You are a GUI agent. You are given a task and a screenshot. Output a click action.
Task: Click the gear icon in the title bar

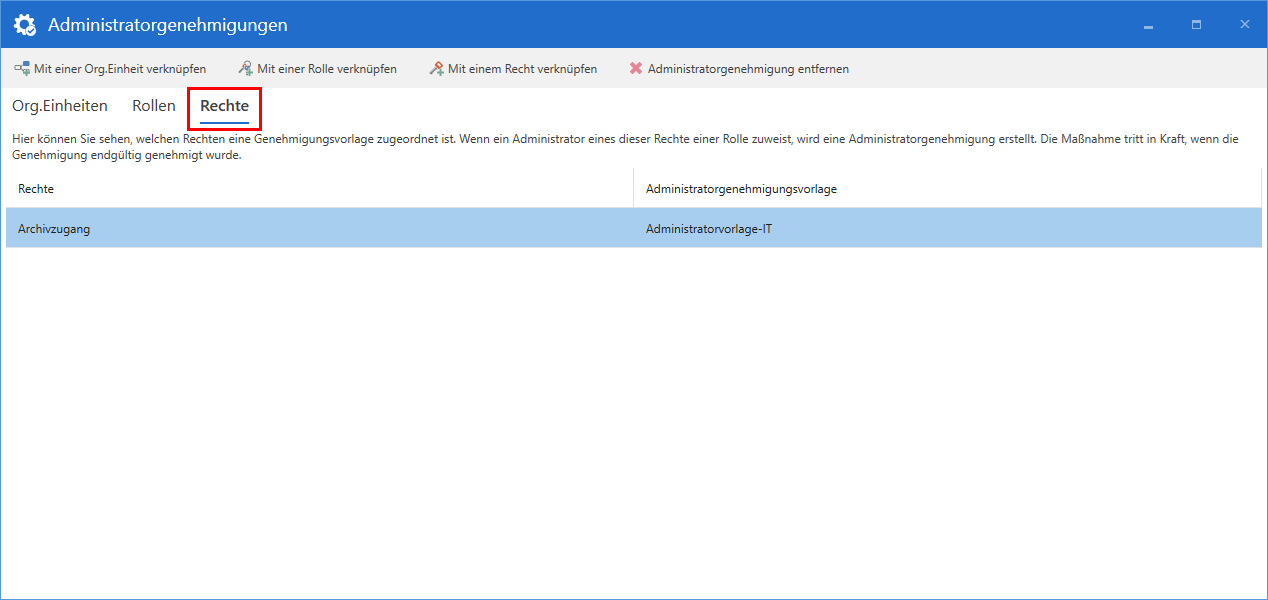(24, 23)
